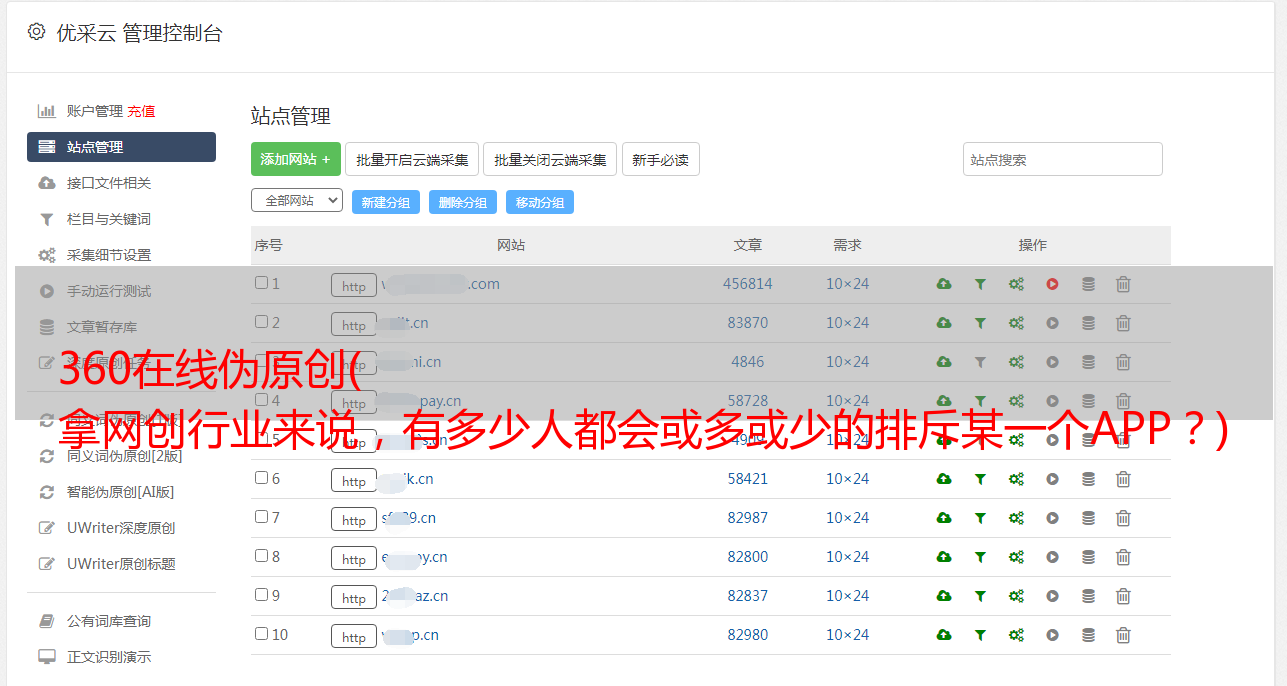Screen dimensions: 1287x686
Task: Open the 全部网站 group dropdown
Action: 297,200
